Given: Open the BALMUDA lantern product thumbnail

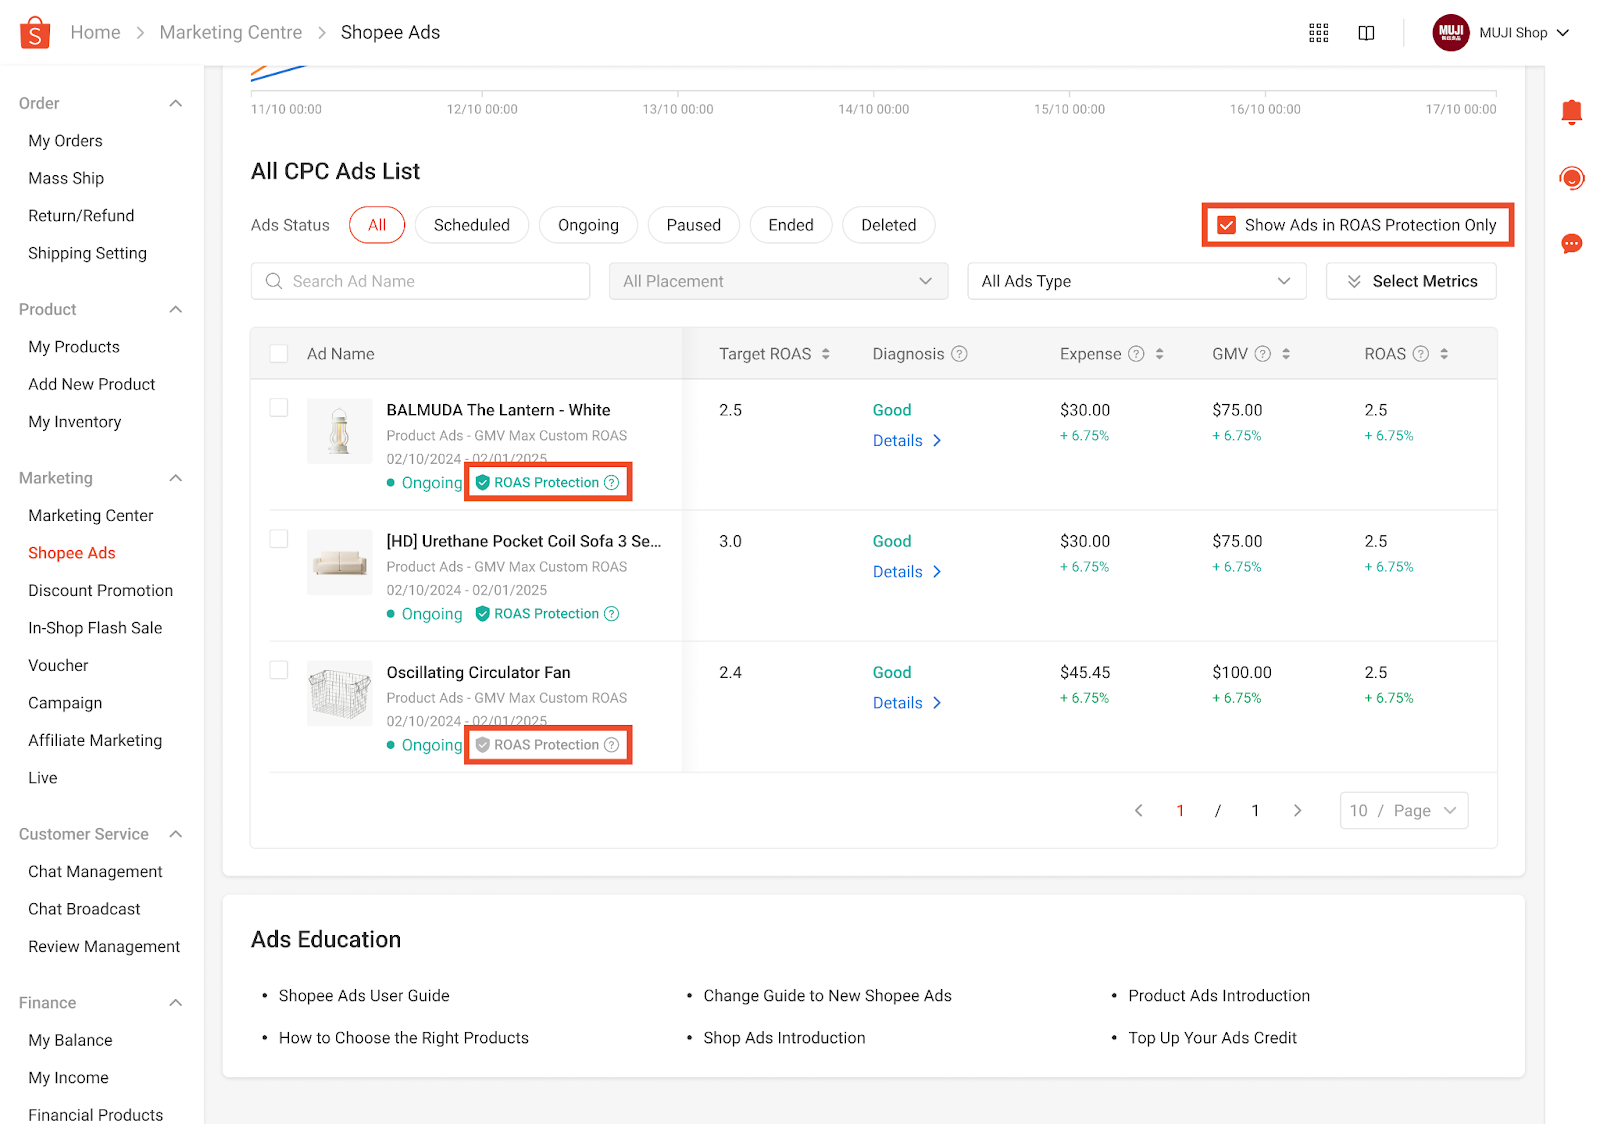Looking at the screenshot, I should [339, 432].
